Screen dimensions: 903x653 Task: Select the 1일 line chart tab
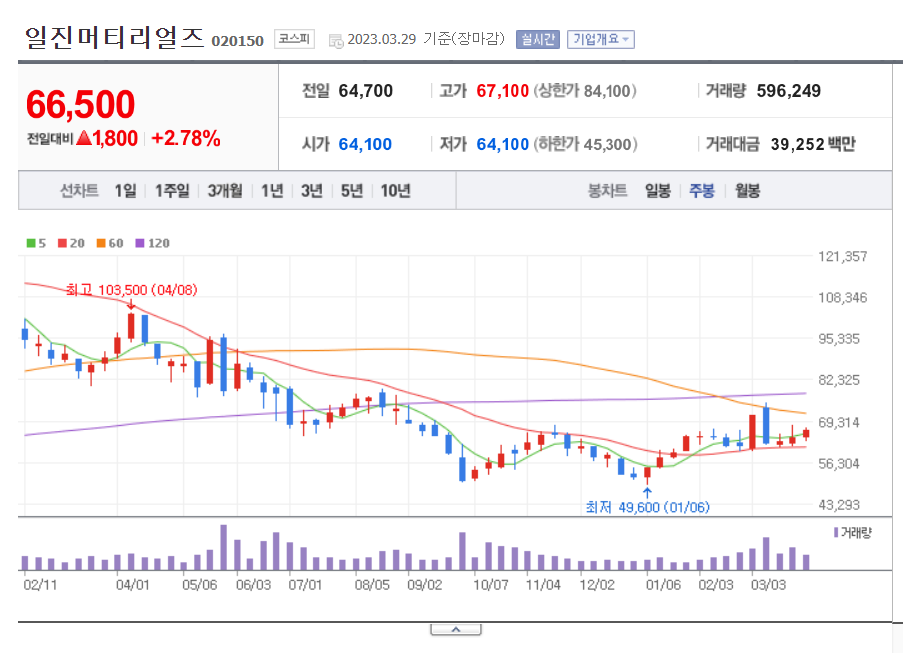pos(125,191)
